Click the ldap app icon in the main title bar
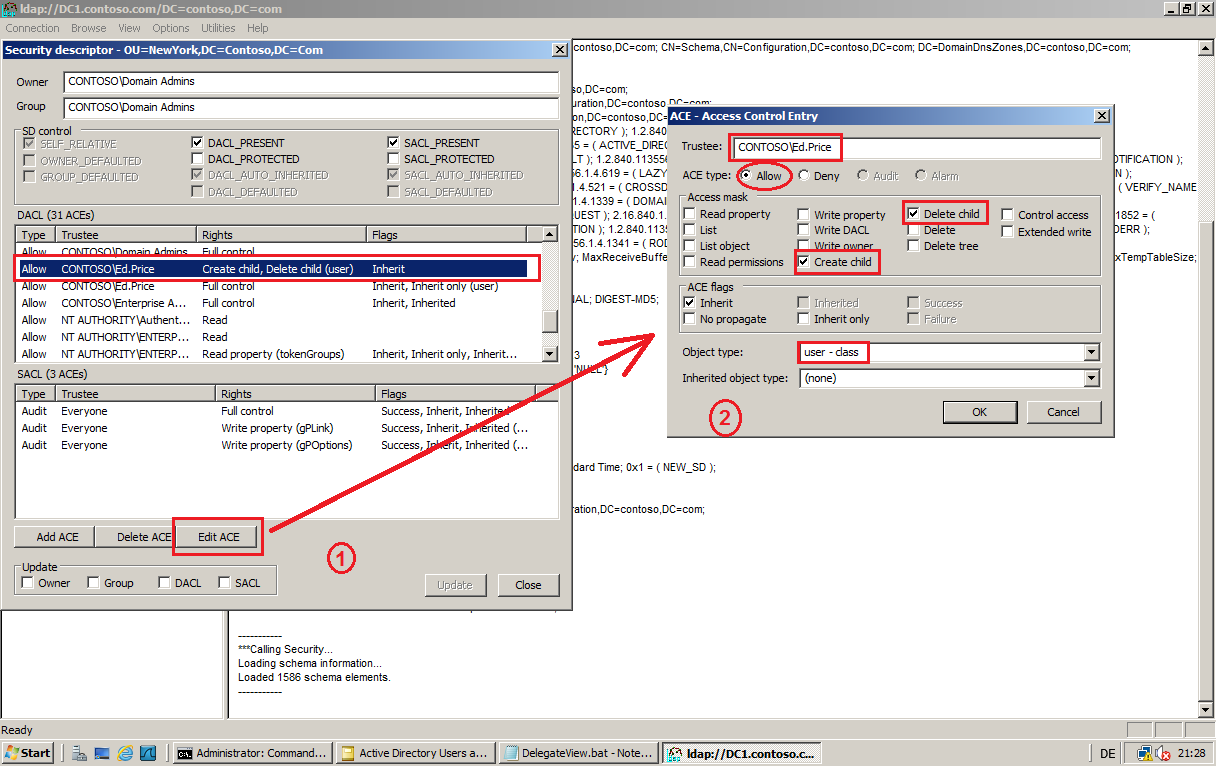The image size is (1216, 766). 9,8
